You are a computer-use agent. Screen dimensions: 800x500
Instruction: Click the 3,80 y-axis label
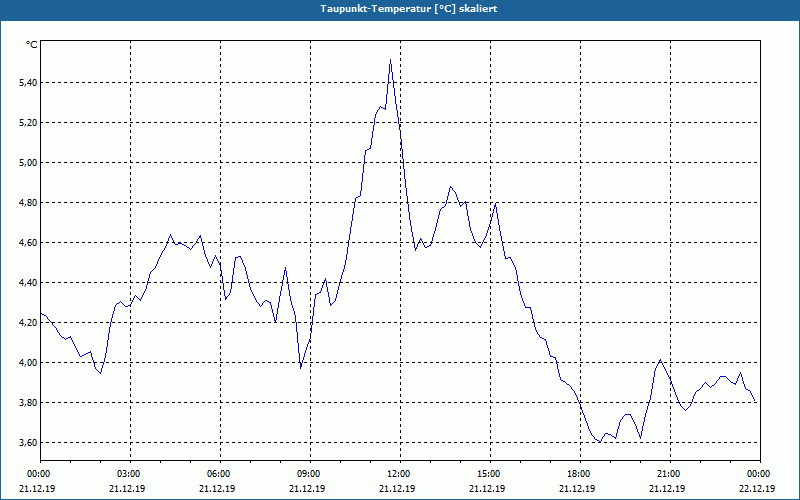pos(28,403)
